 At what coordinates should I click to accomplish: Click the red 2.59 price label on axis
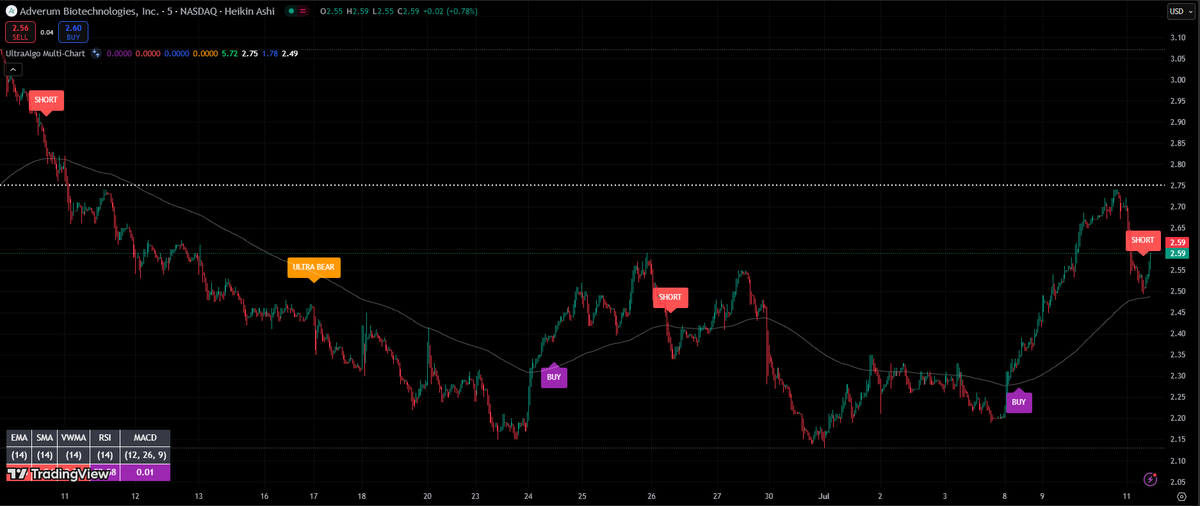[x=1178, y=242]
